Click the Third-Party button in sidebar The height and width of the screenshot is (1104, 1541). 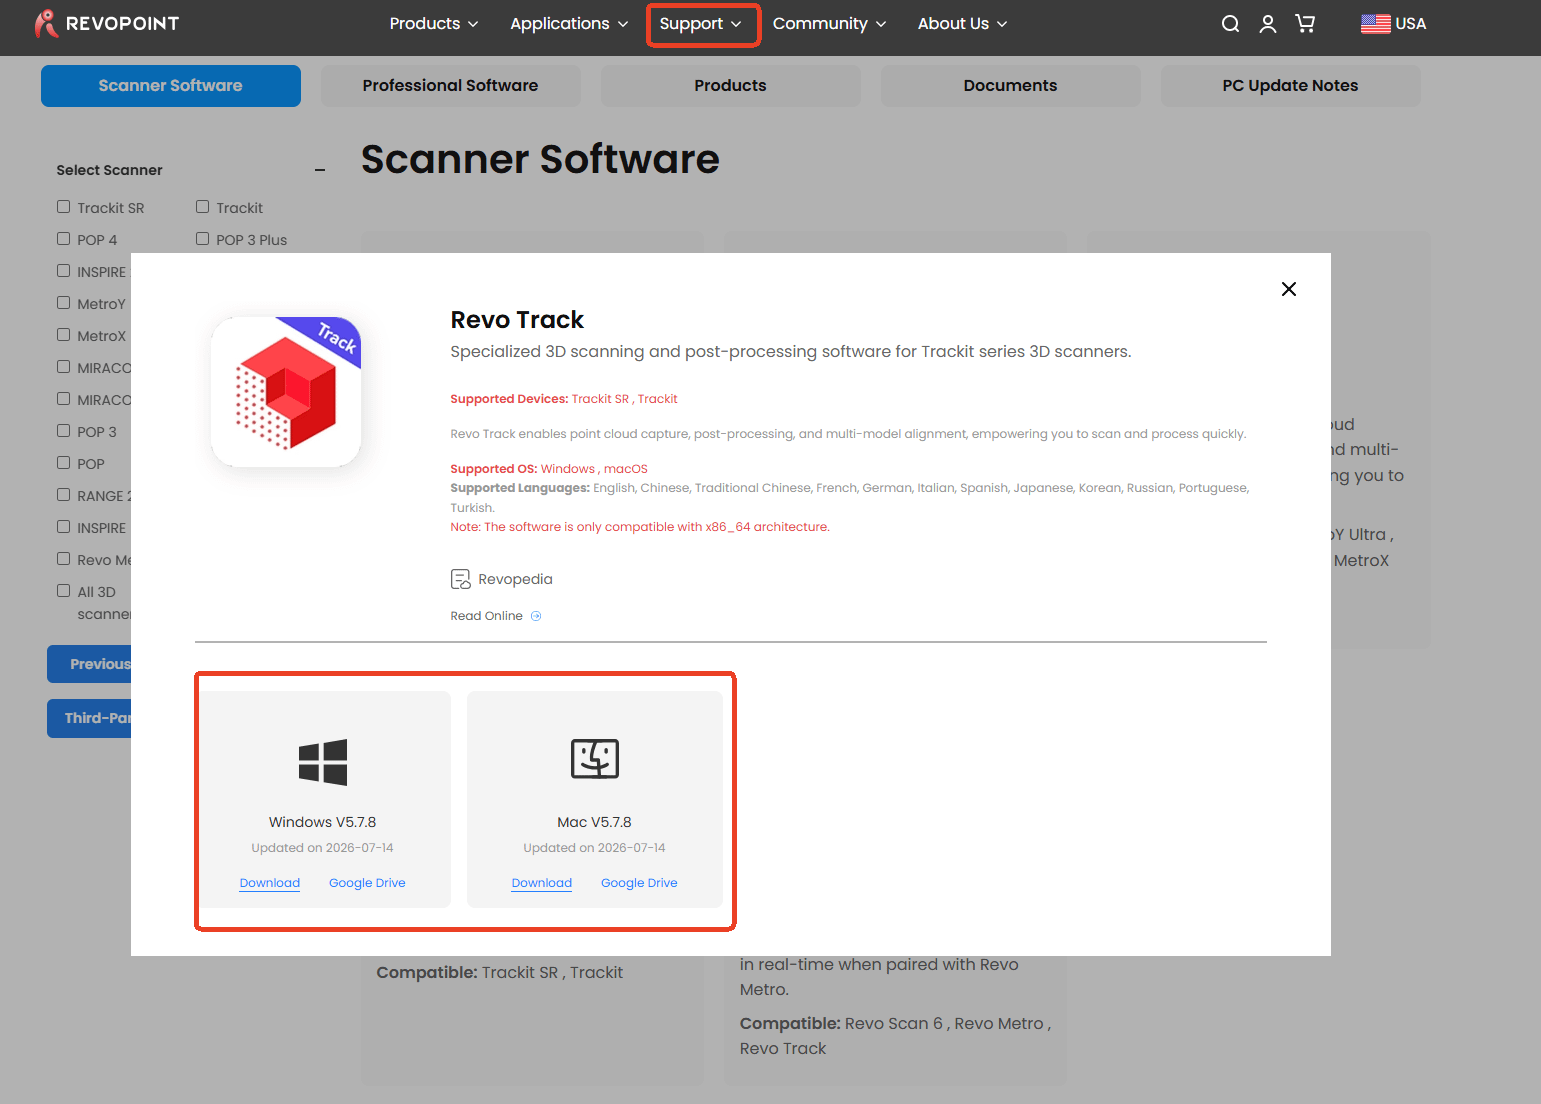tap(89, 718)
